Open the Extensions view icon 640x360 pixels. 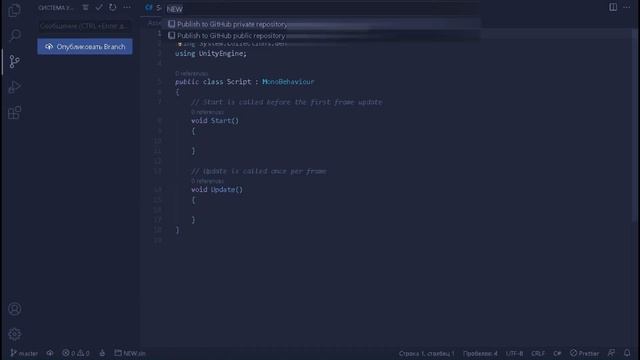coord(15,113)
